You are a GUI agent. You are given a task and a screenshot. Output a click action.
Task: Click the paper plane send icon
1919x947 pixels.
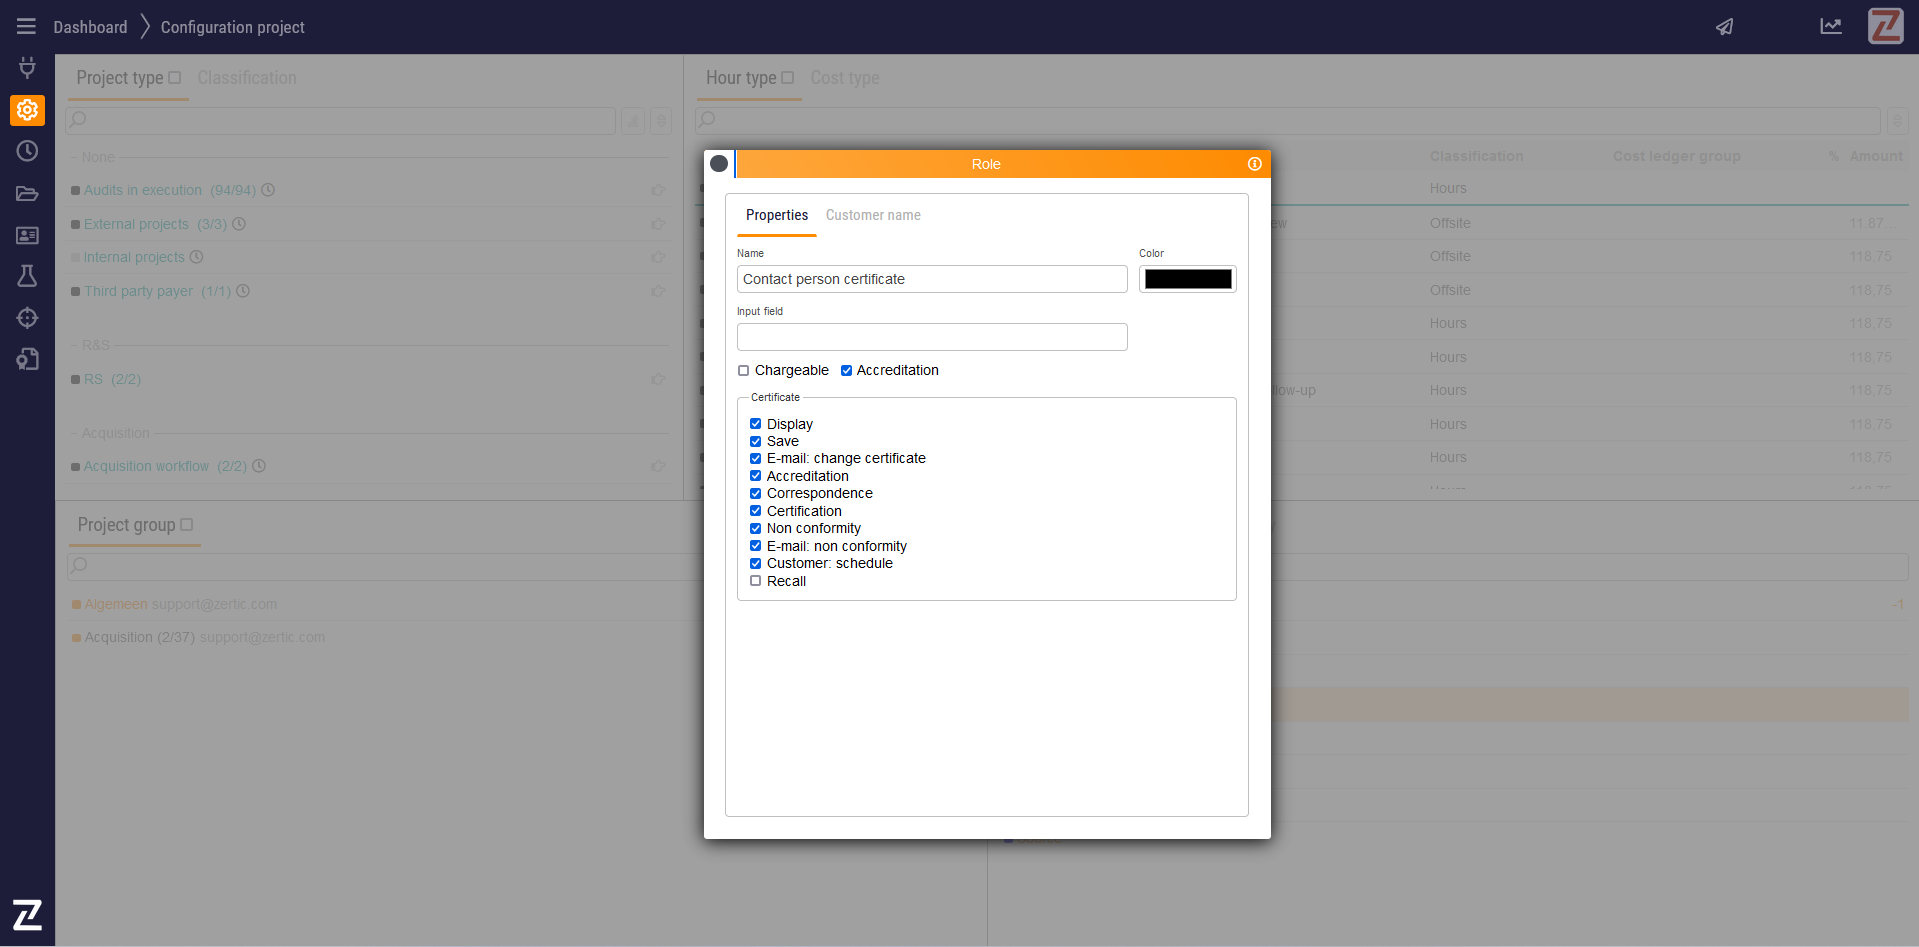pos(1724,27)
